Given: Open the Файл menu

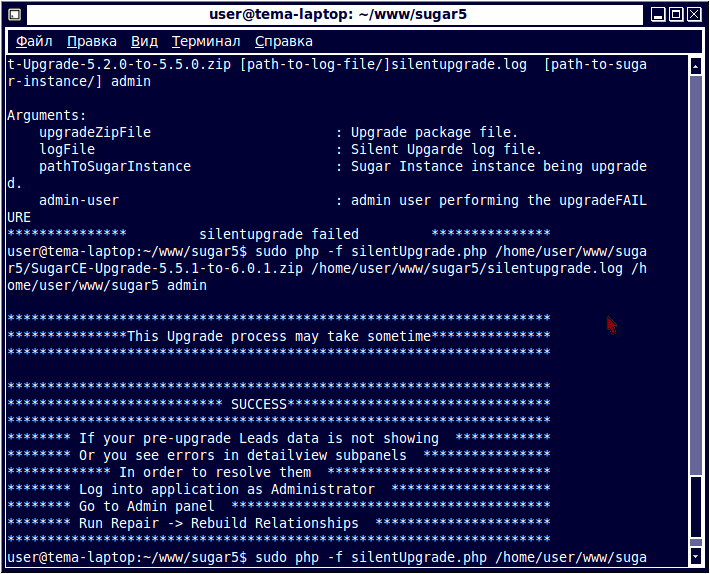Looking at the screenshot, I should [34, 41].
